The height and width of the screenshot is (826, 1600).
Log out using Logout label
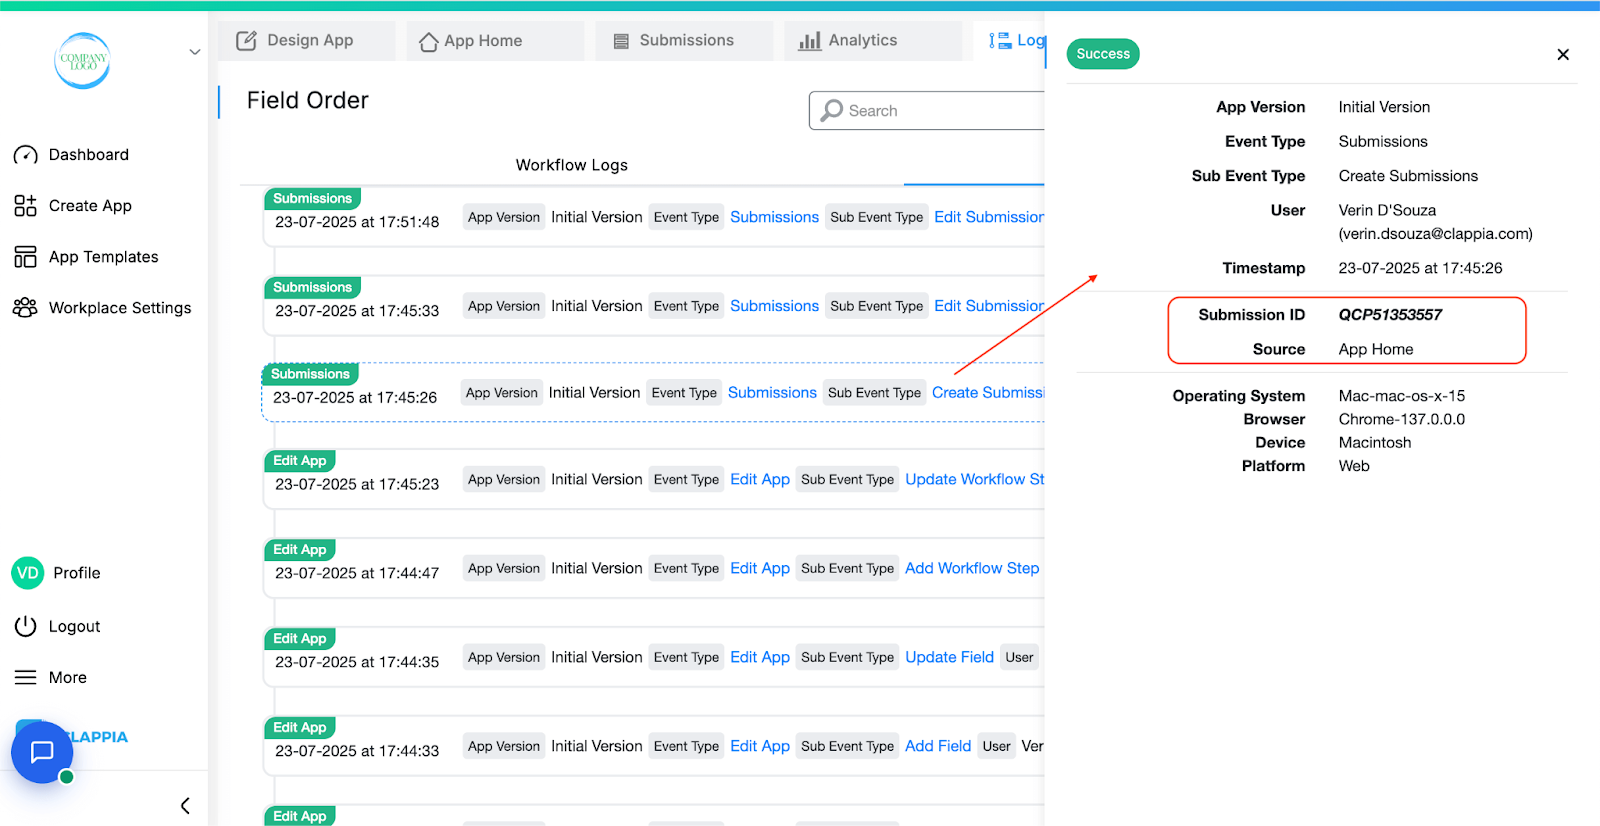point(74,627)
